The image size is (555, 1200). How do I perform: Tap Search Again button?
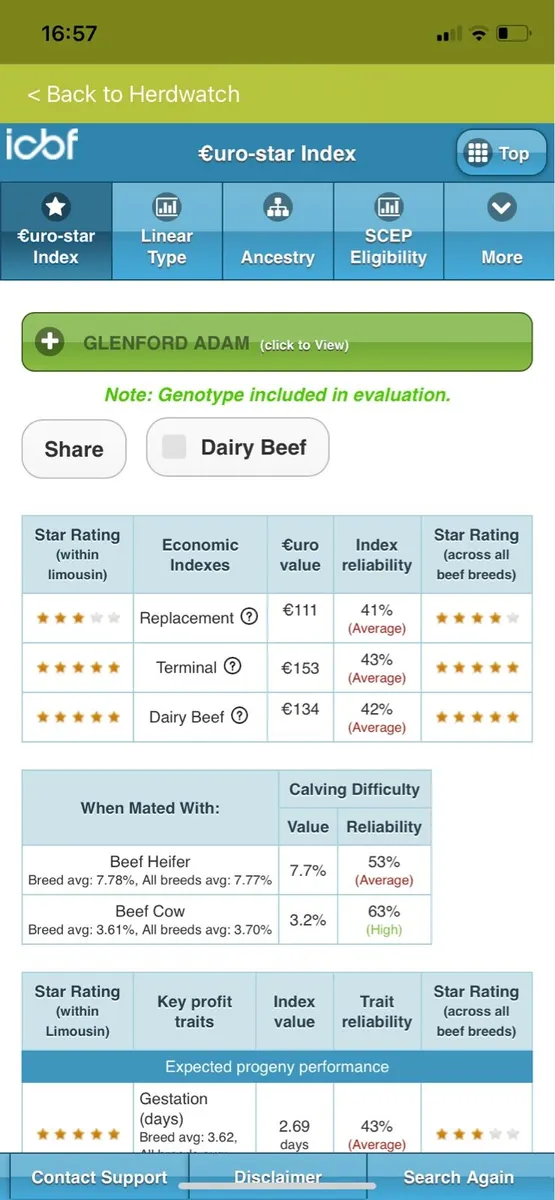point(459,1177)
